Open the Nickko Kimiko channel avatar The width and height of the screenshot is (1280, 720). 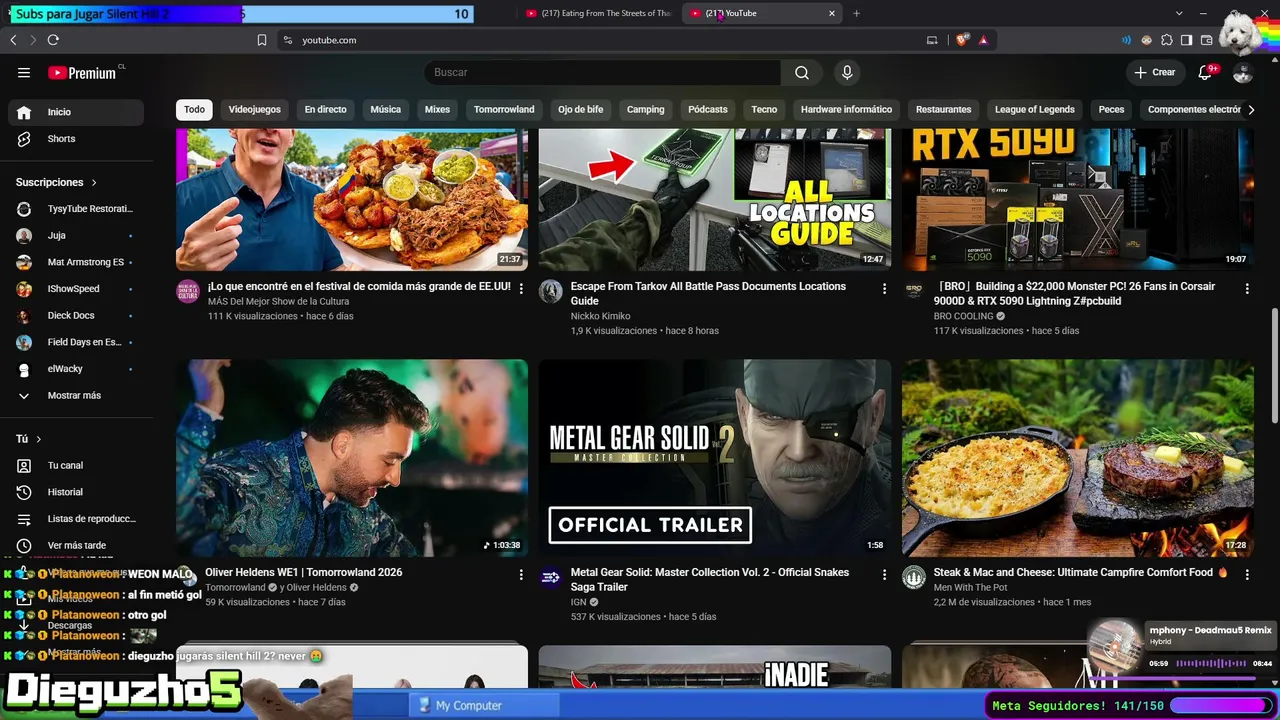pyautogui.click(x=551, y=291)
